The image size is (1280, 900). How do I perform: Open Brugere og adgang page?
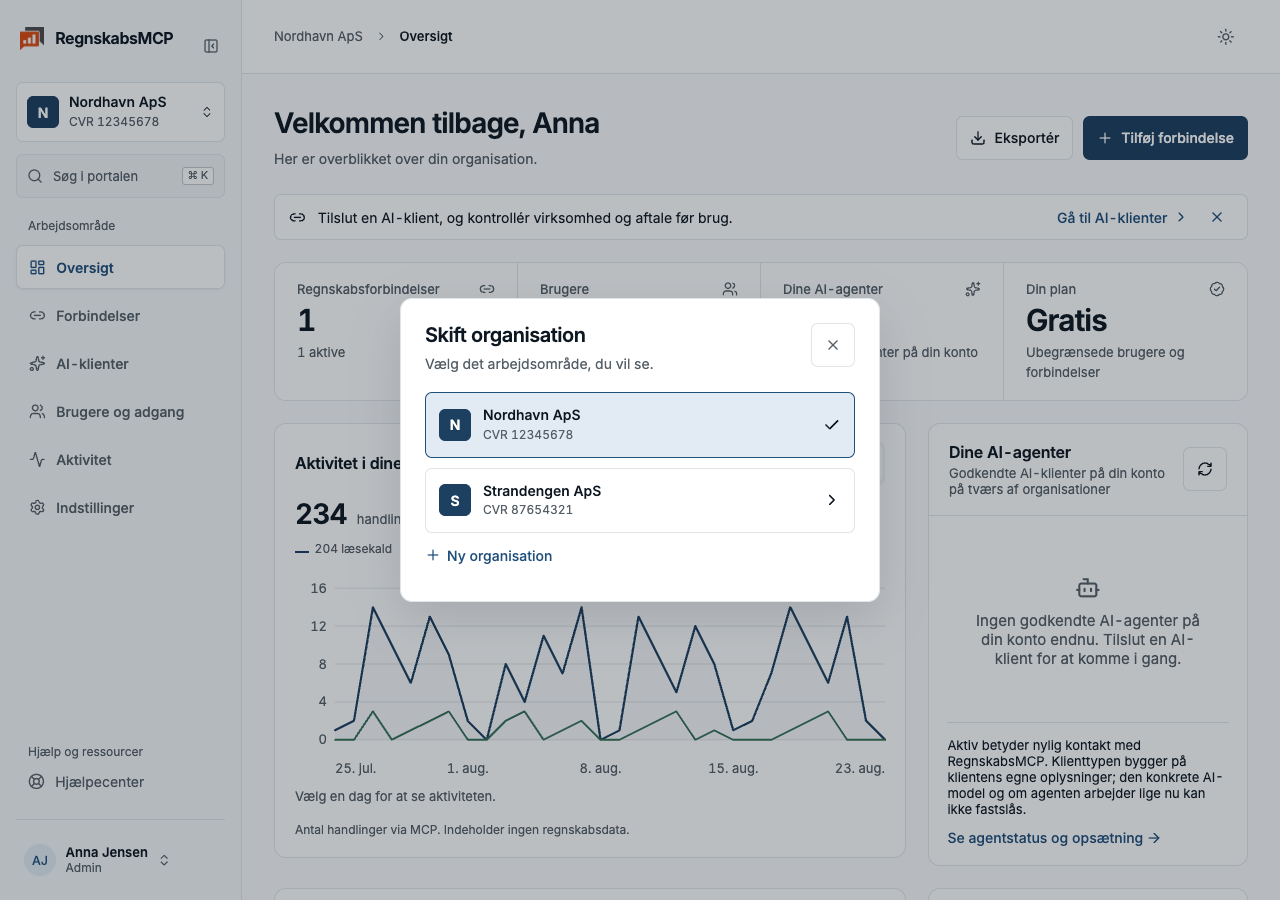tap(120, 412)
